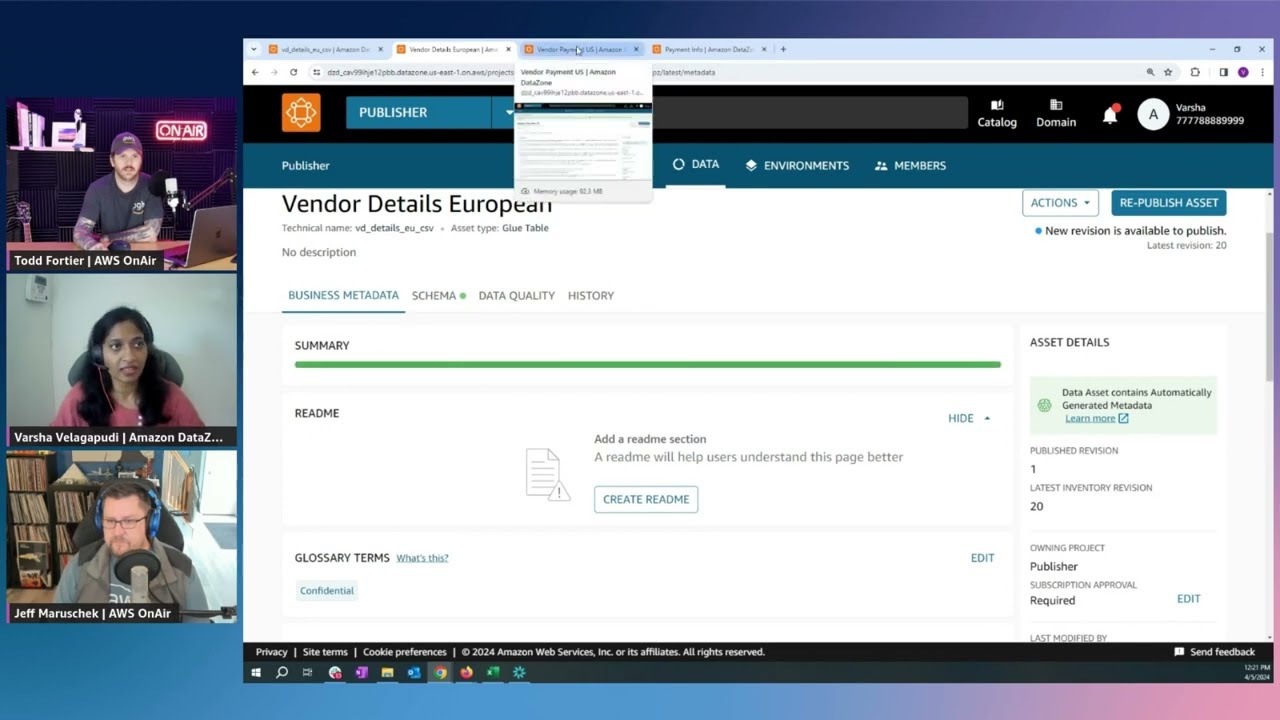Click the Send feedback link text

tap(1222, 652)
